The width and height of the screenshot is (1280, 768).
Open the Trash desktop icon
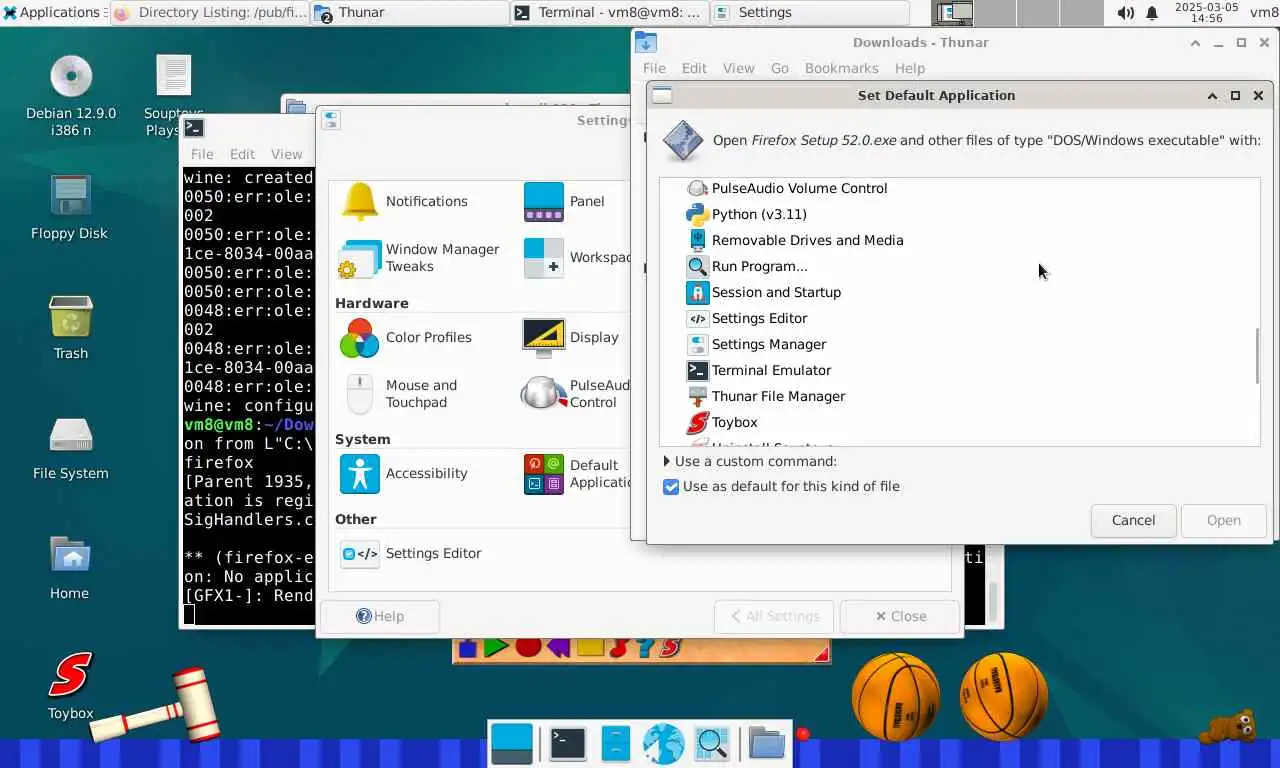(71, 317)
